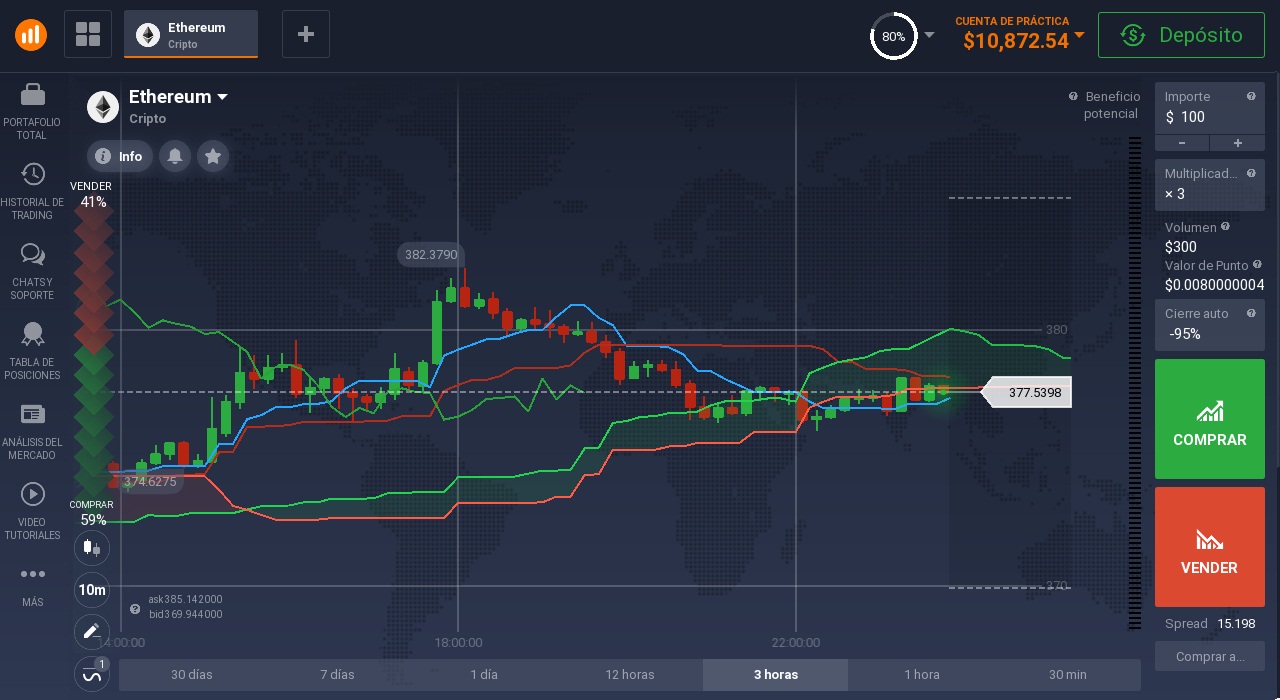Screen dimensions: 1280x700
Task: Click the 382.3790 high price label
Action: (x=431, y=255)
